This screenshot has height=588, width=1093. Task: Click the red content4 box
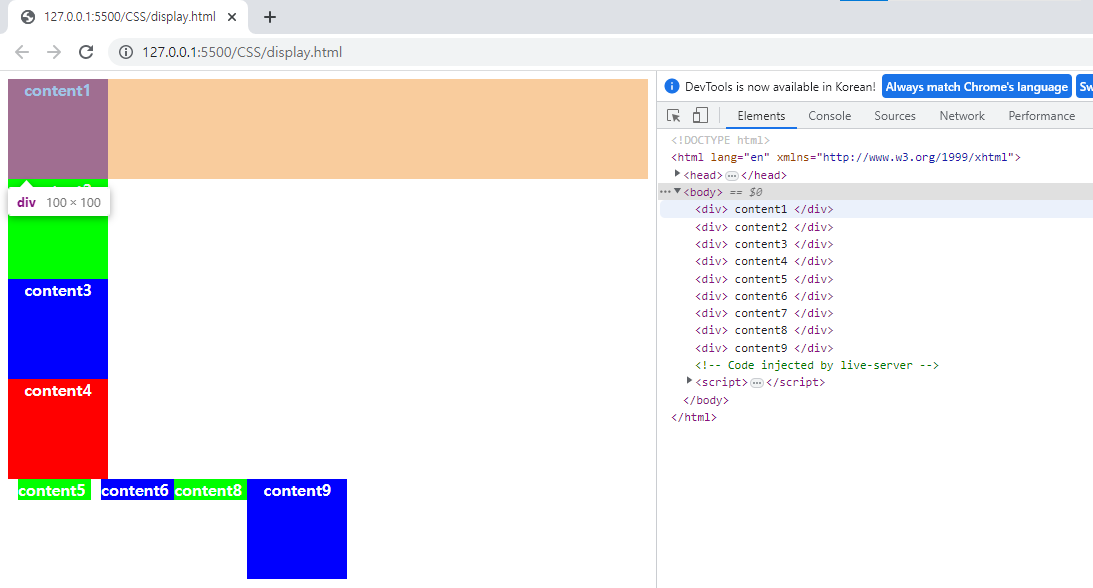pyautogui.click(x=58, y=428)
